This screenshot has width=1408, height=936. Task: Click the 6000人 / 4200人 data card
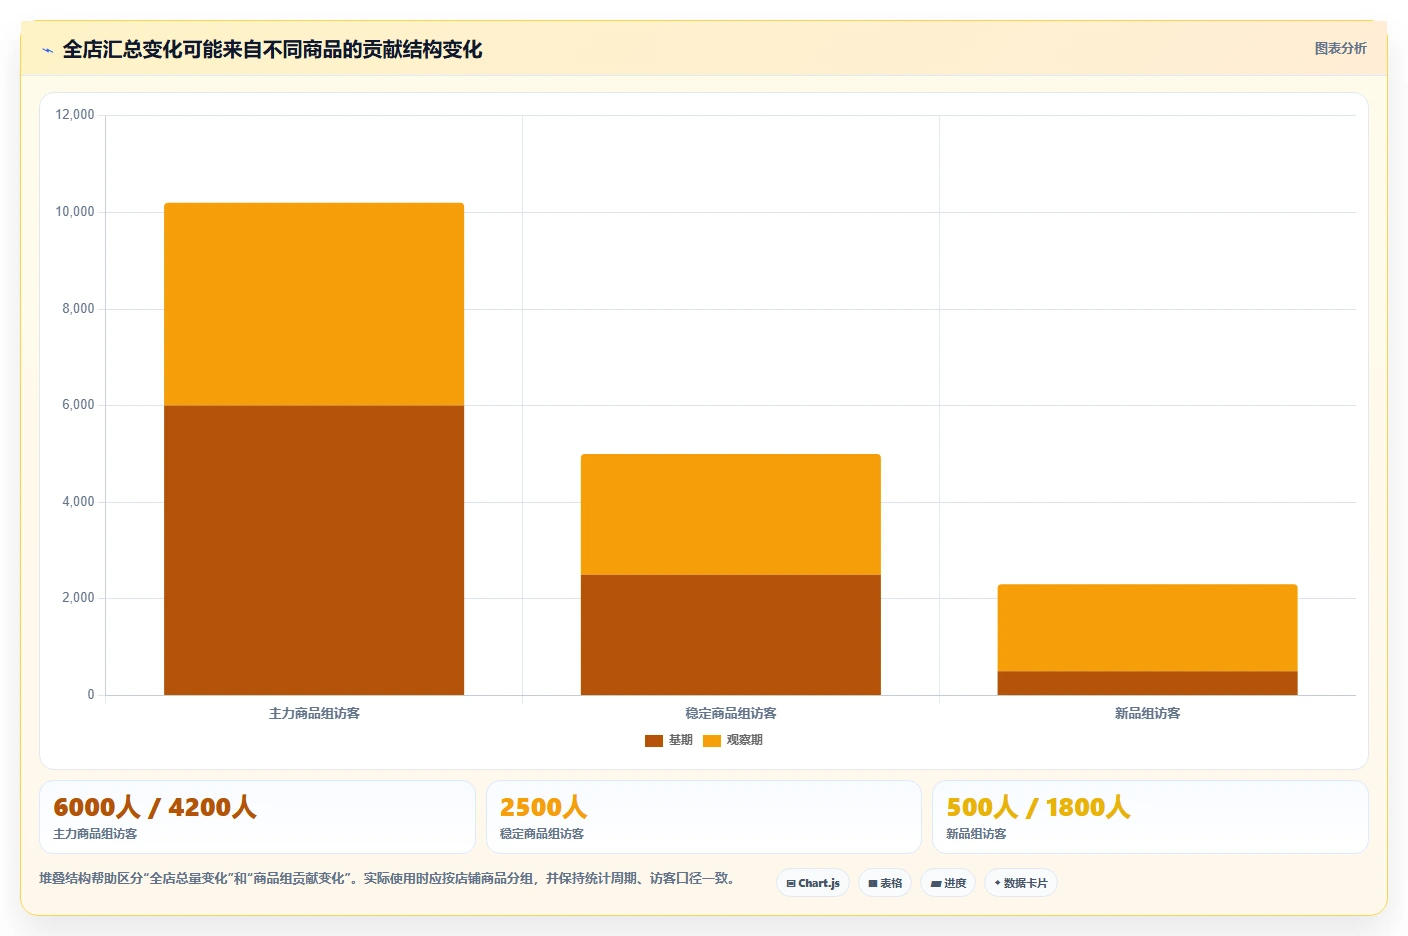[x=257, y=817]
